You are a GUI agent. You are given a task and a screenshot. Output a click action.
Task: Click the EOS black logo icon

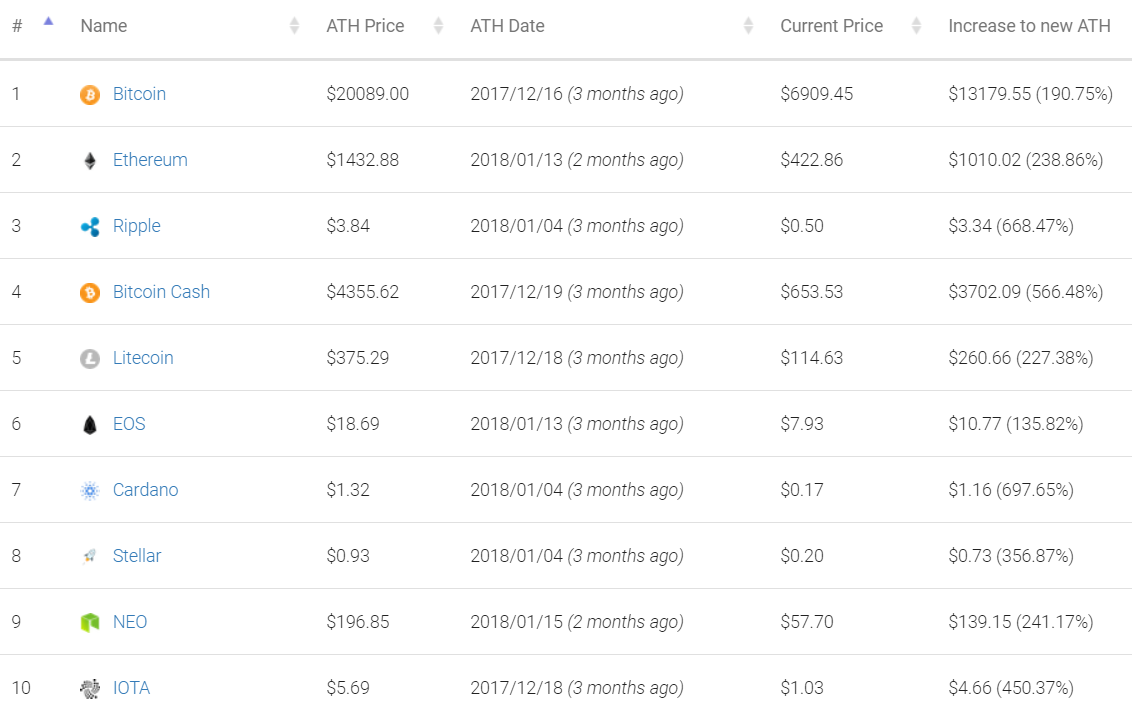pyautogui.click(x=90, y=425)
